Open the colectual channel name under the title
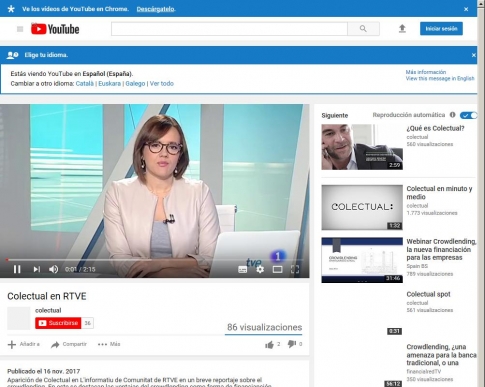The height and width of the screenshot is (387, 485). click(48, 310)
